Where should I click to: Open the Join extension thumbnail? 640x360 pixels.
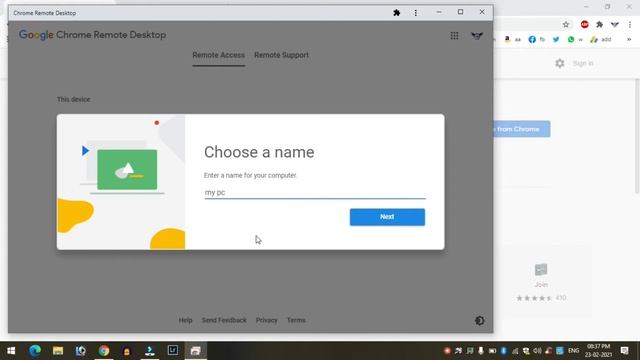point(541,270)
